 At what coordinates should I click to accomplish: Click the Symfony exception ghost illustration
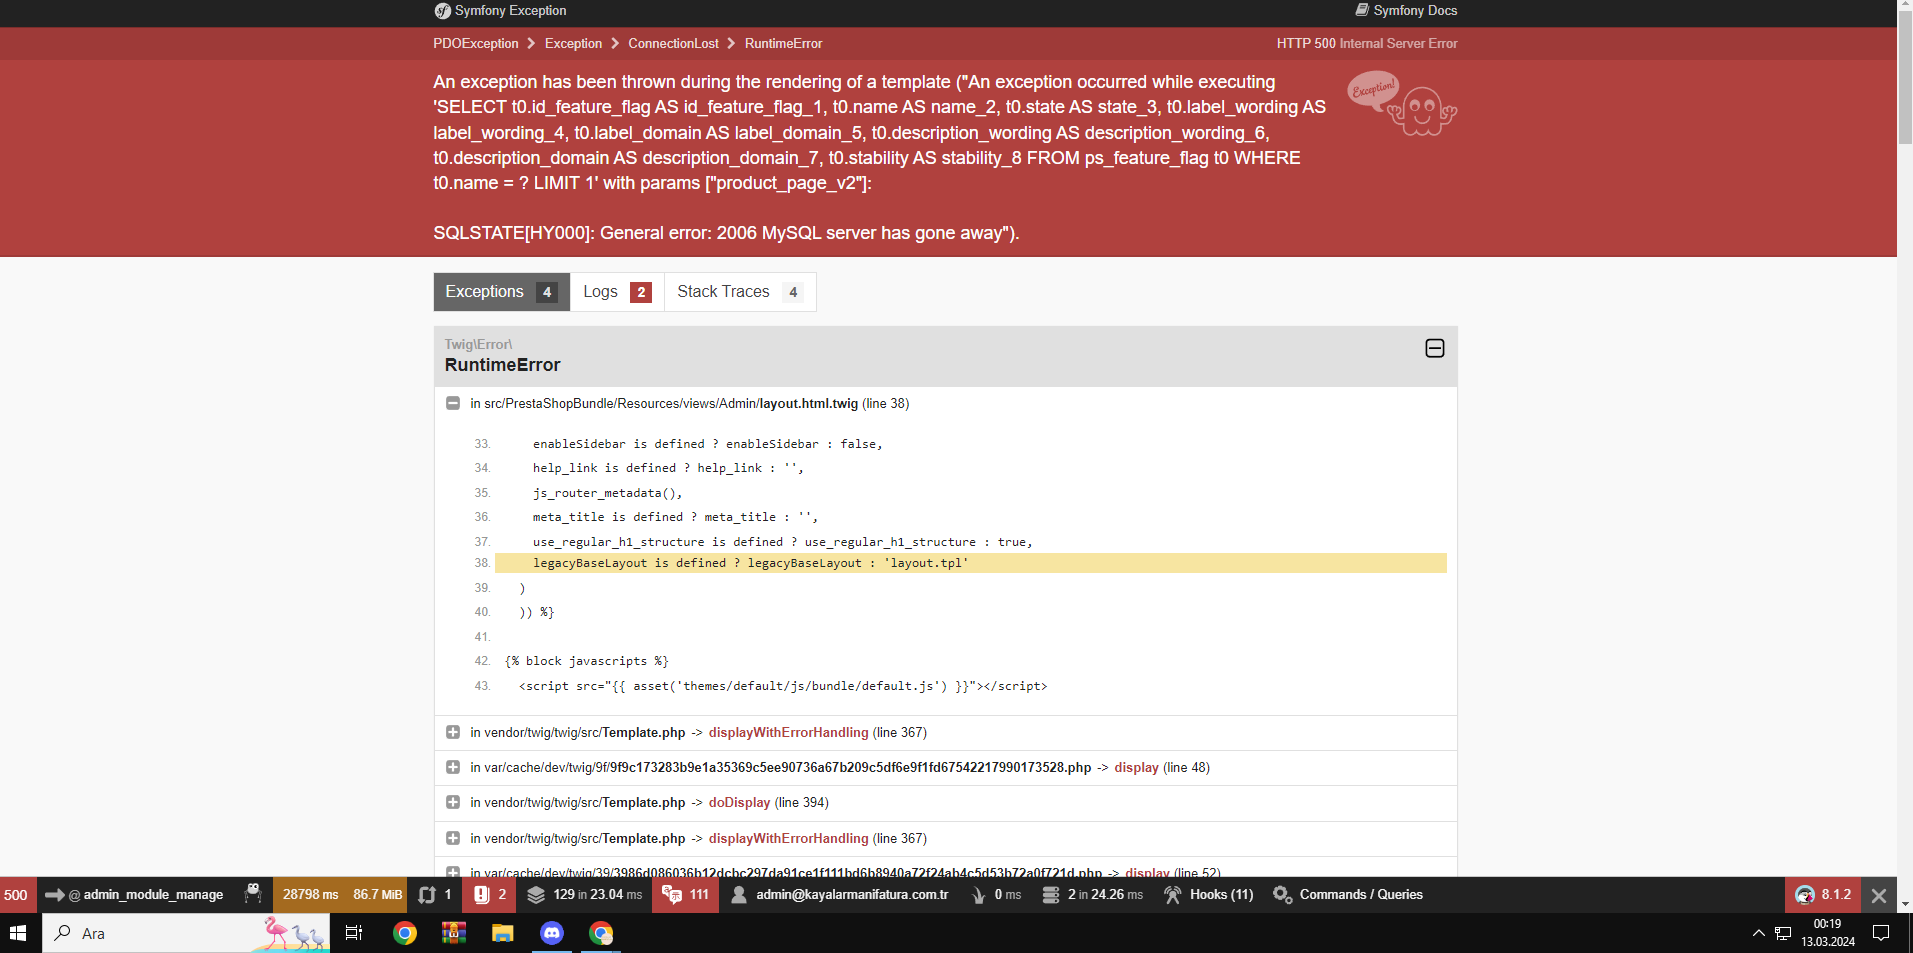coord(1402,104)
